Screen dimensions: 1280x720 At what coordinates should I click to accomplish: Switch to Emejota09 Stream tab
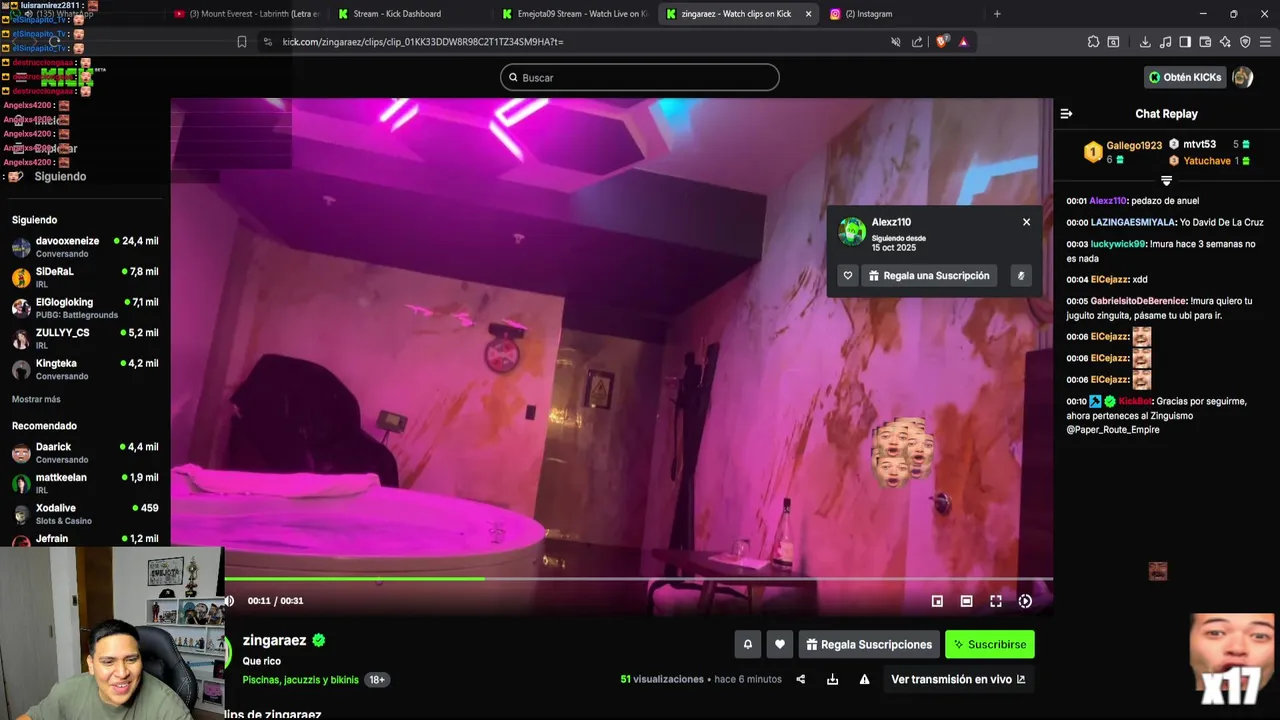click(x=575, y=14)
